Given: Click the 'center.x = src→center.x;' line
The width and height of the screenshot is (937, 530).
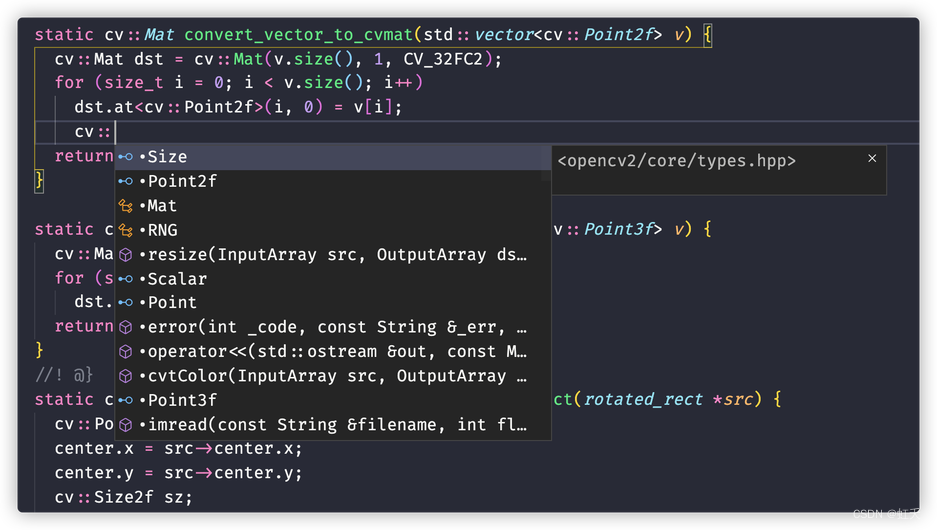Looking at the screenshot, I should click(x=179, y=448).
